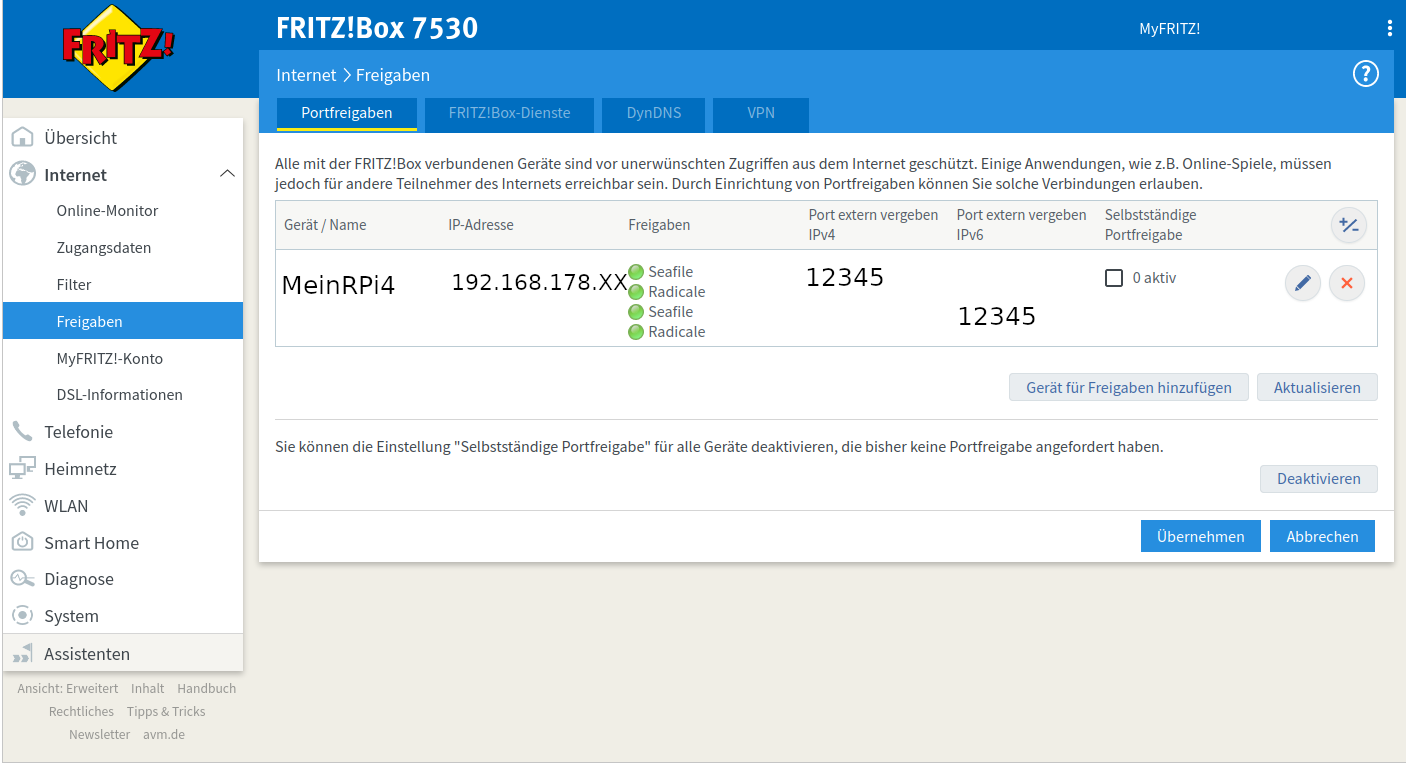Image resolution: width=1406 pixels, height=763 pixels.
Task: Click the Deaktivieren button
Action: (1318, 479)
